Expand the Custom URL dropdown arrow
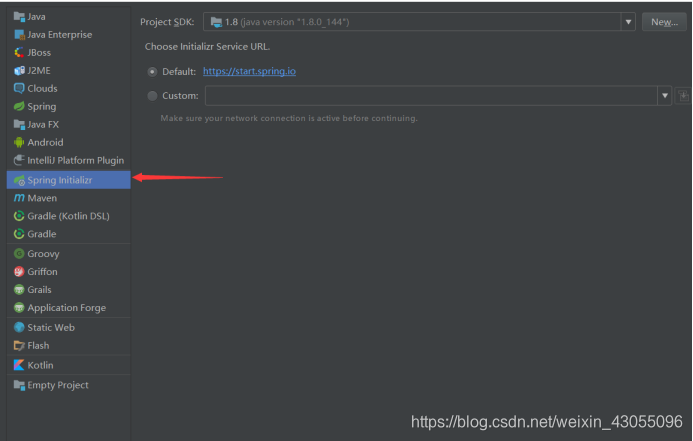 [x=665, y=95]
